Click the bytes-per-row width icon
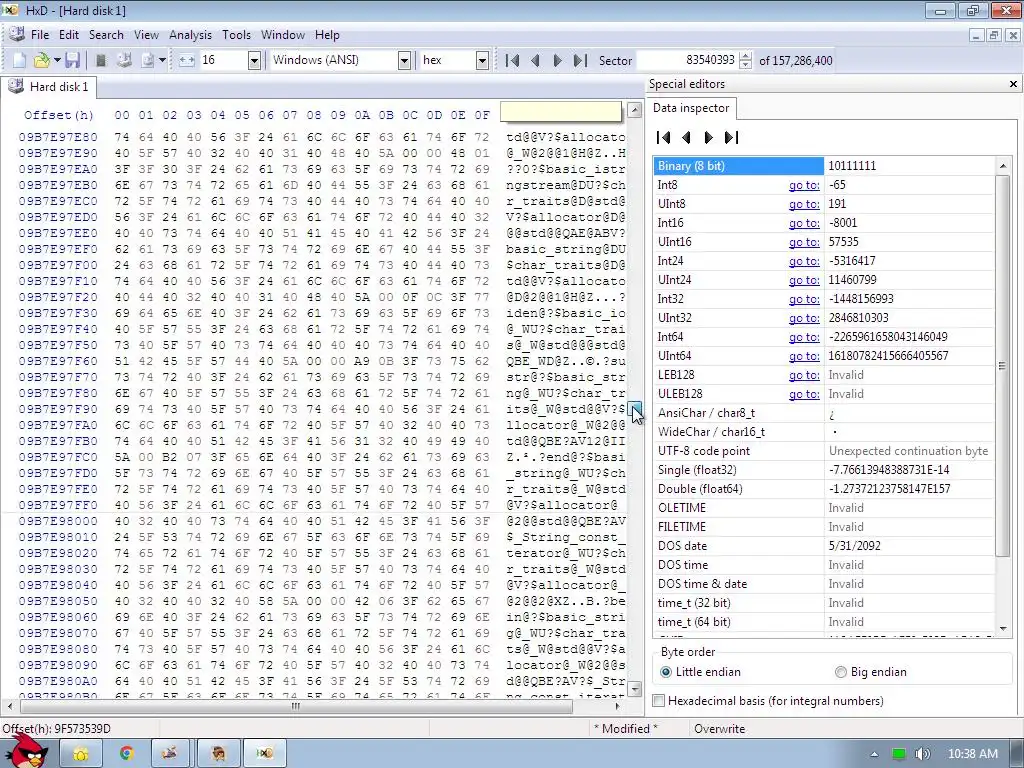Image resolution: width=1024 pixels, height=768 pixels. tap(187, 61)
